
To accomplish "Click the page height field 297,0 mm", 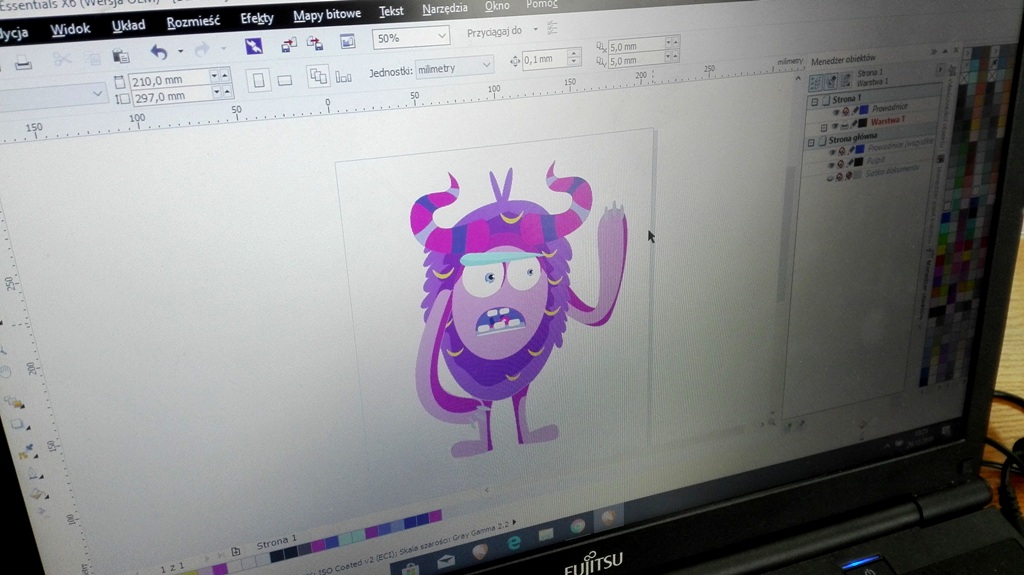I will tap(172, 97).
